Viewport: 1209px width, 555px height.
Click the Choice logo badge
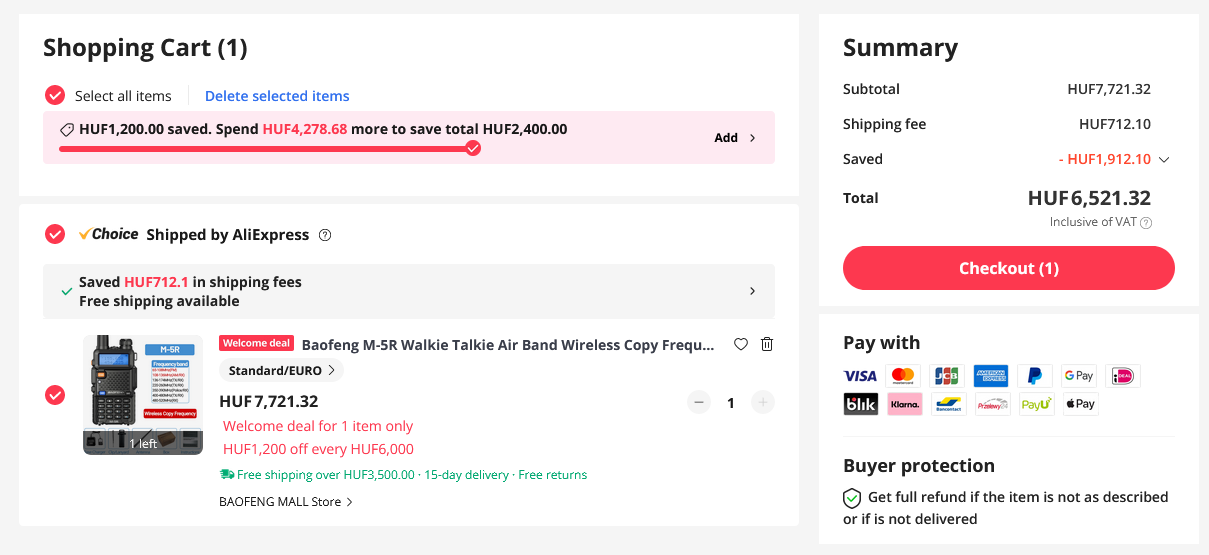click(108, 234)
